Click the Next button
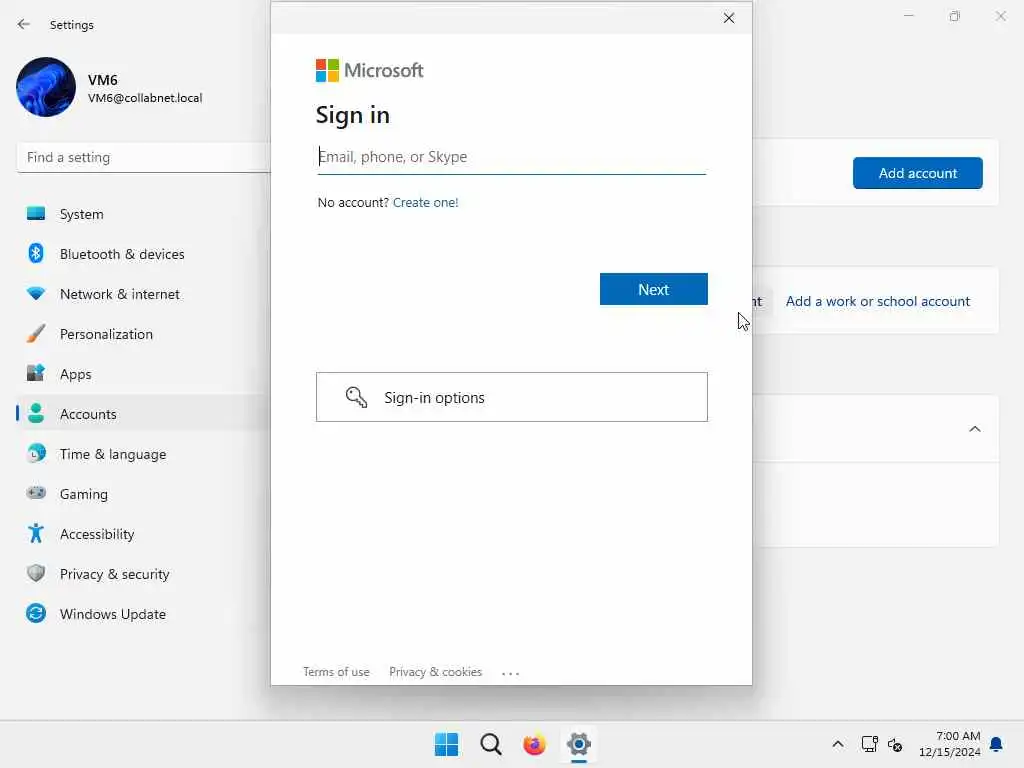This screenshot has height=768, width=1024. 653,289
